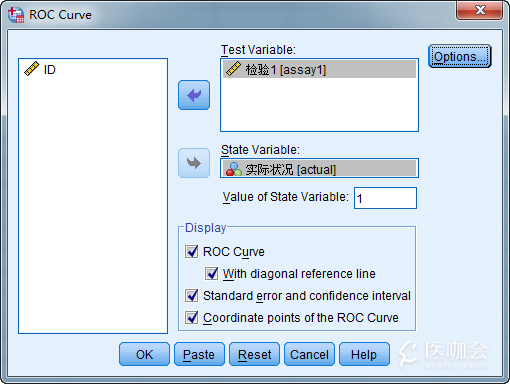Click the Cancel button
The height and width of the screenshot is (384, 510).
pyautogui.click(x=309, y=354)
